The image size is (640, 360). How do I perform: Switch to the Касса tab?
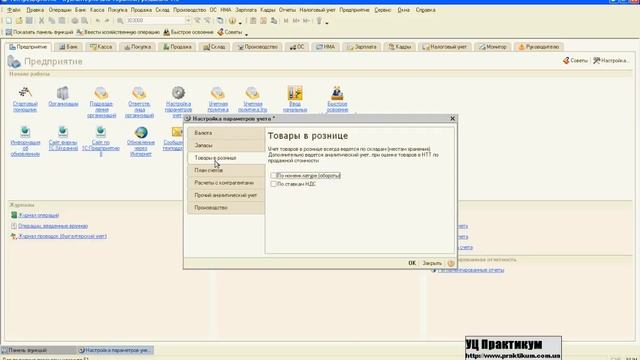(101, 47)
